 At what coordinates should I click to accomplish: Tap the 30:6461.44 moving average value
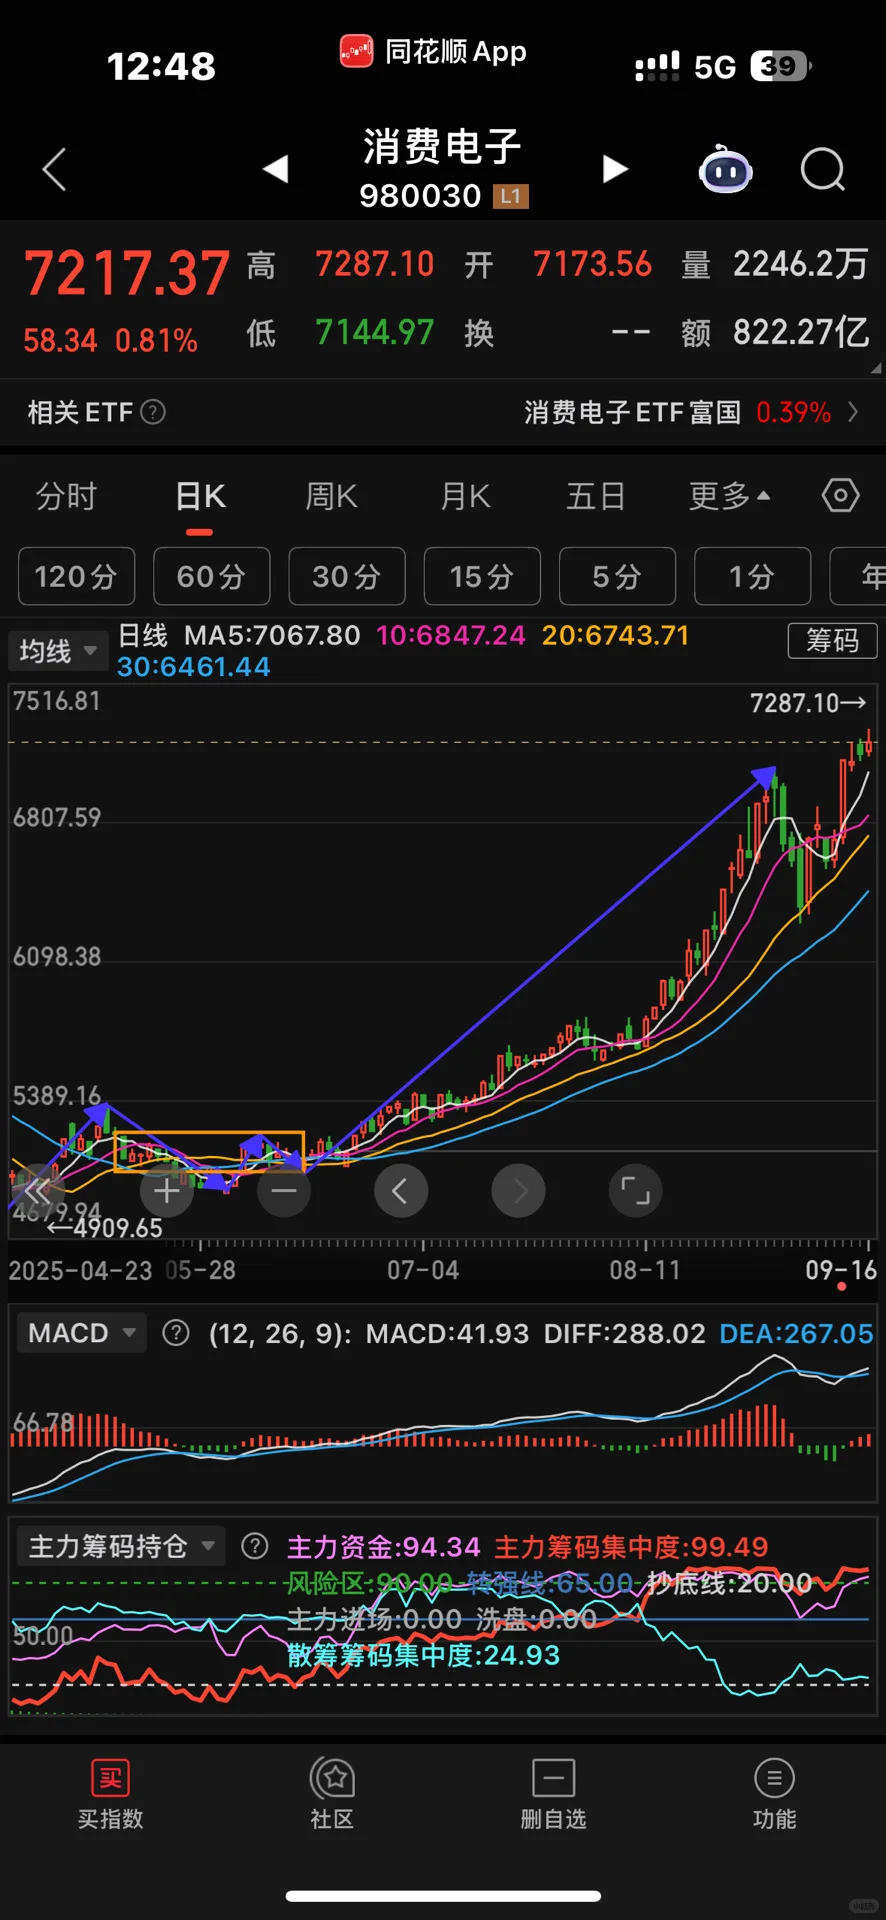[194, 667]
